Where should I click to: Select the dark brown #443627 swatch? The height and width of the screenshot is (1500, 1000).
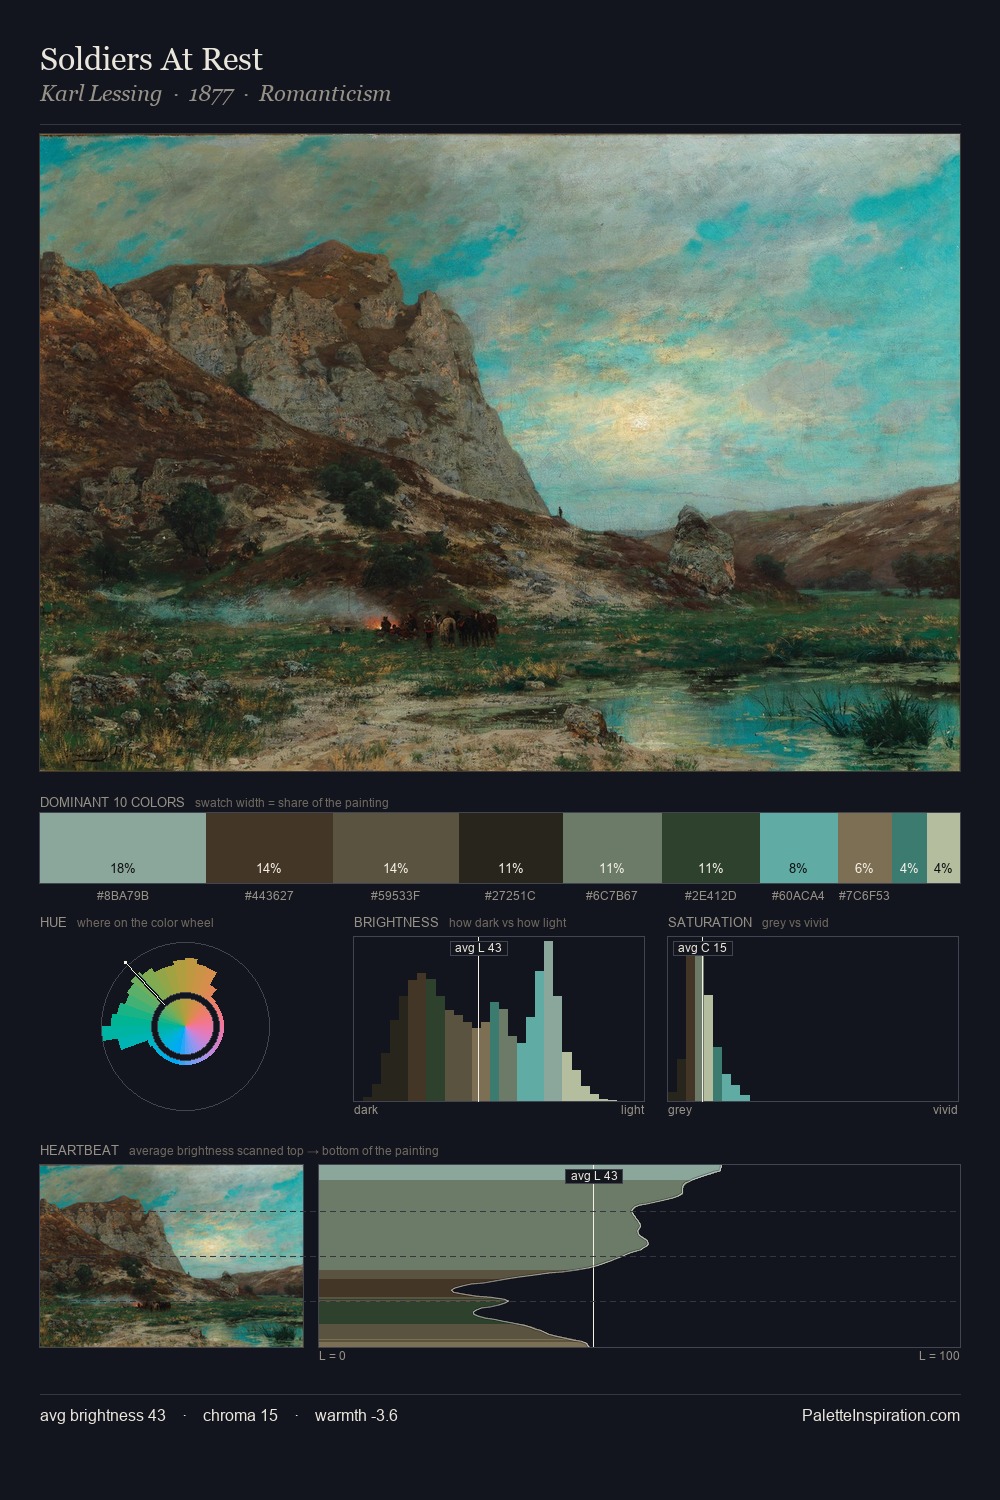click(x=269, y=848)
